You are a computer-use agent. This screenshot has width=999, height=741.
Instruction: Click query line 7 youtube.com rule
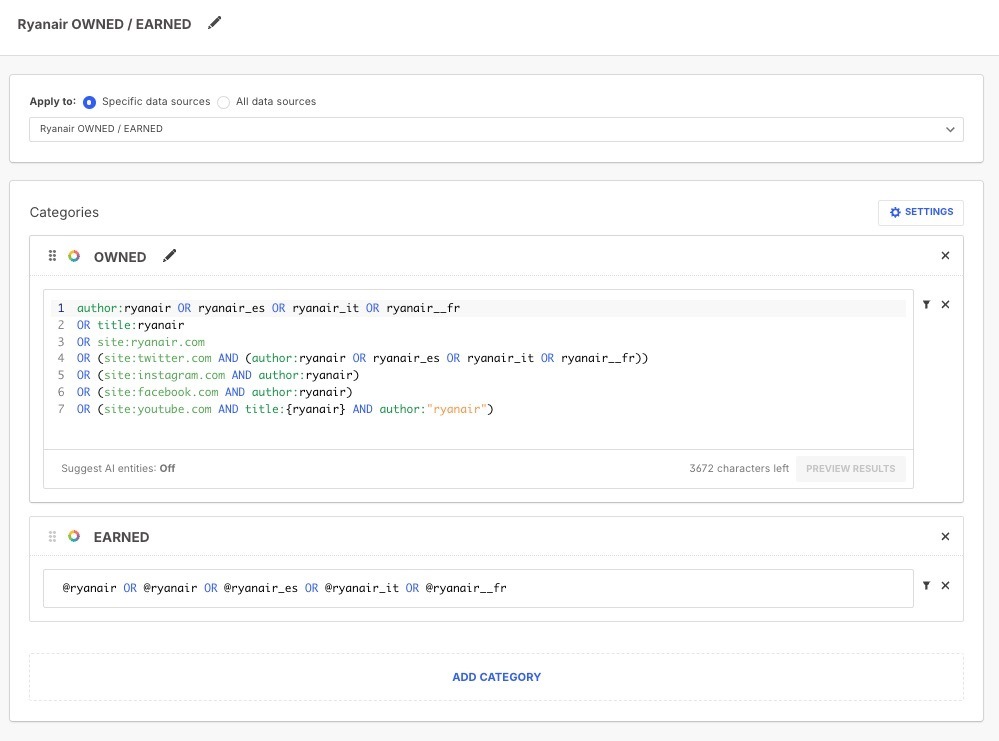pos(285,409)
